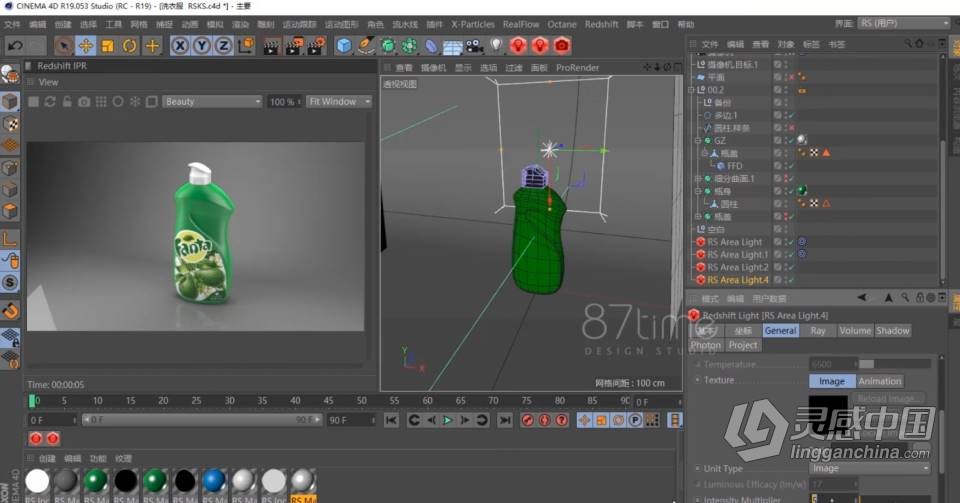Click the record keyframe button
The width and height of the screenshot is (960, 503).
[528, 420]
